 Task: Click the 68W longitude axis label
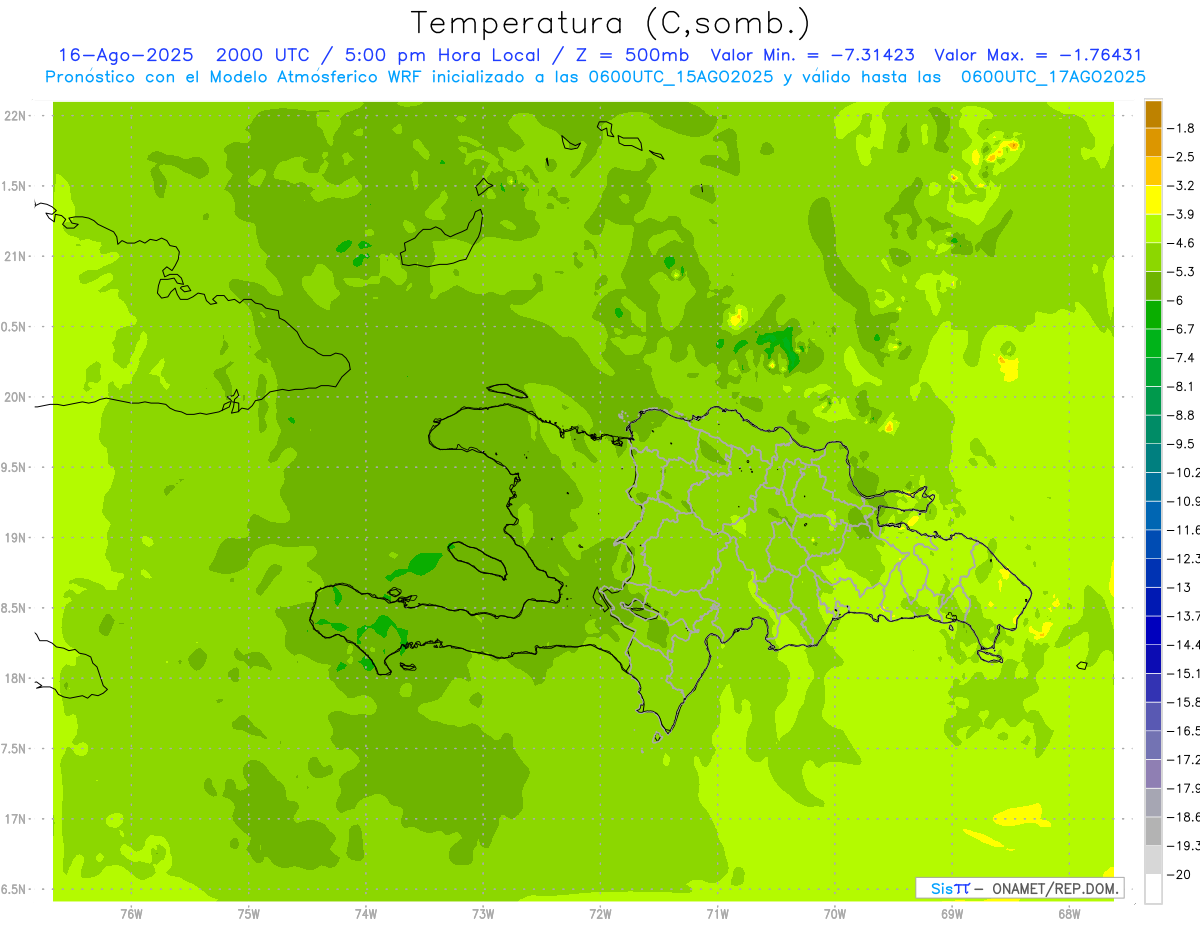tap(1068, 913)
